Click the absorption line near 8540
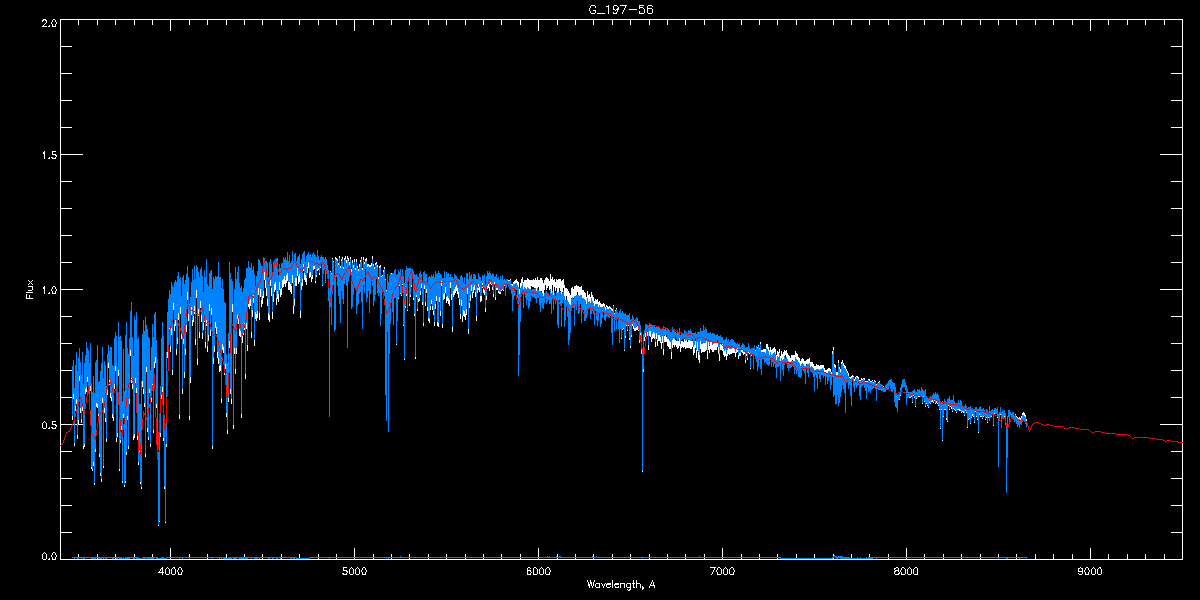The image size is (1200, 600). [x=1006, y=455]
